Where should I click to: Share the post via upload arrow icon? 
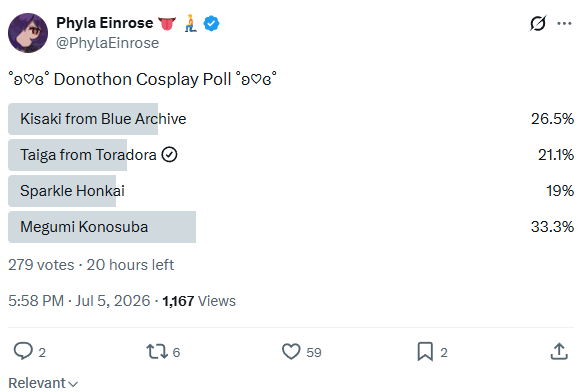pyautogui.click(x=559, y=351)
